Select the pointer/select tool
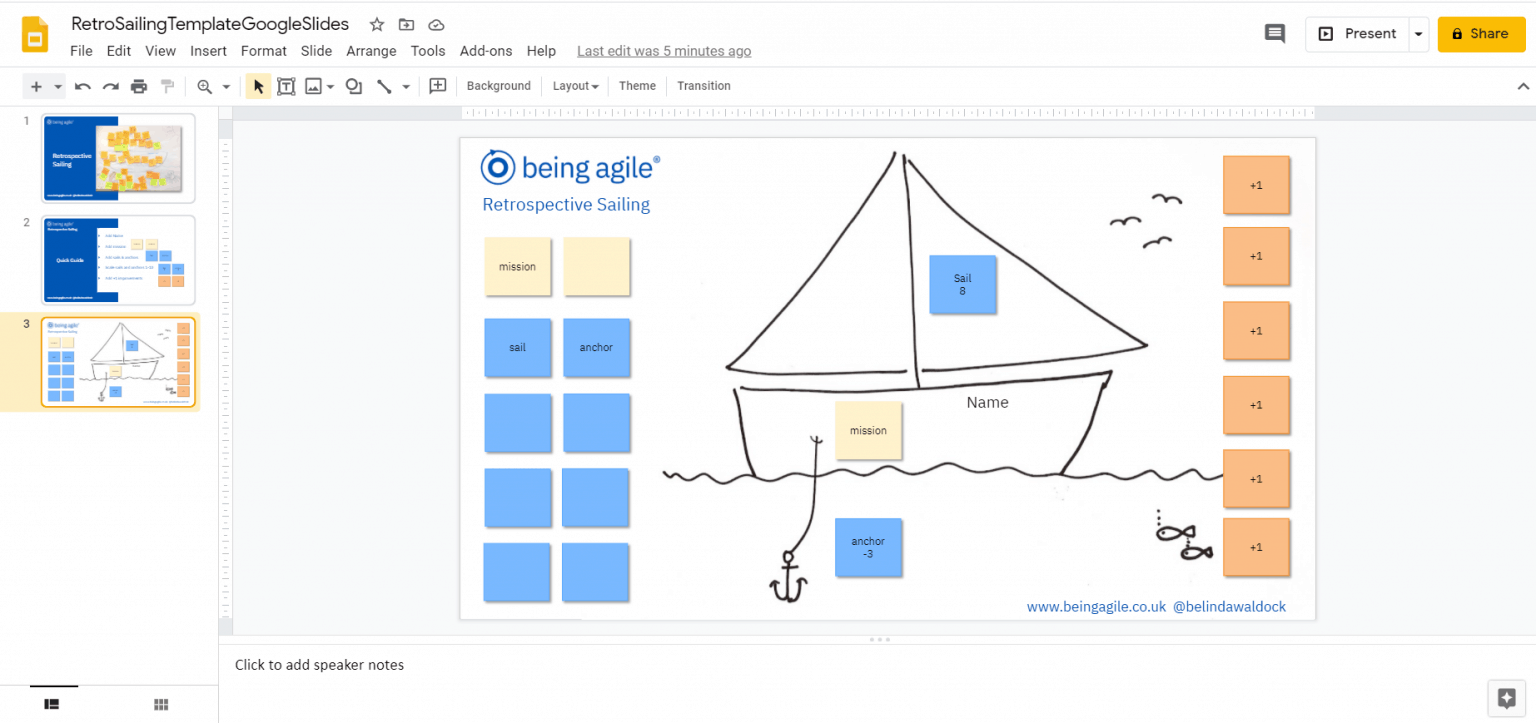The image size is (1536, 723). click(257, 85)
